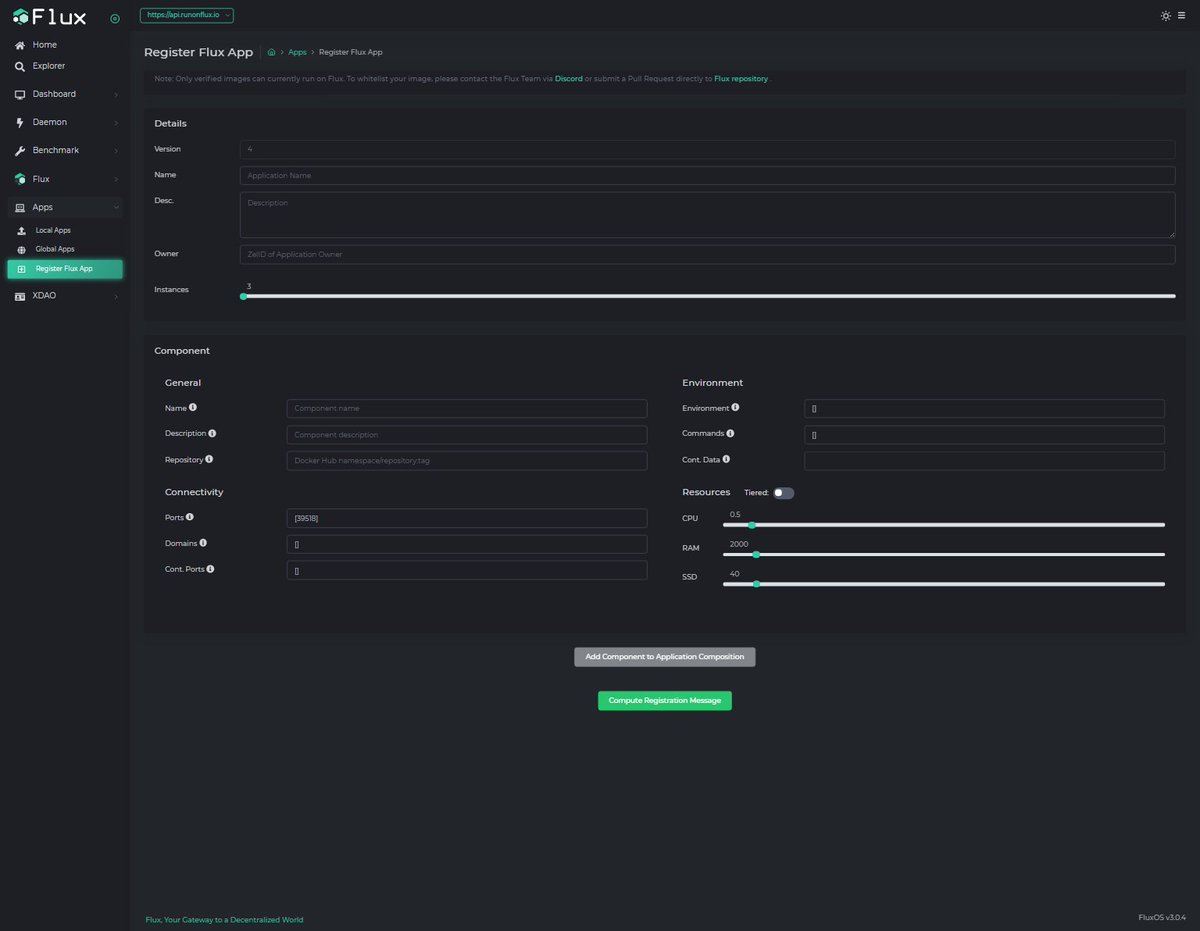Click the Cont. Data input field
Screen dimensions: 1200x931
(x=984, y=461)
